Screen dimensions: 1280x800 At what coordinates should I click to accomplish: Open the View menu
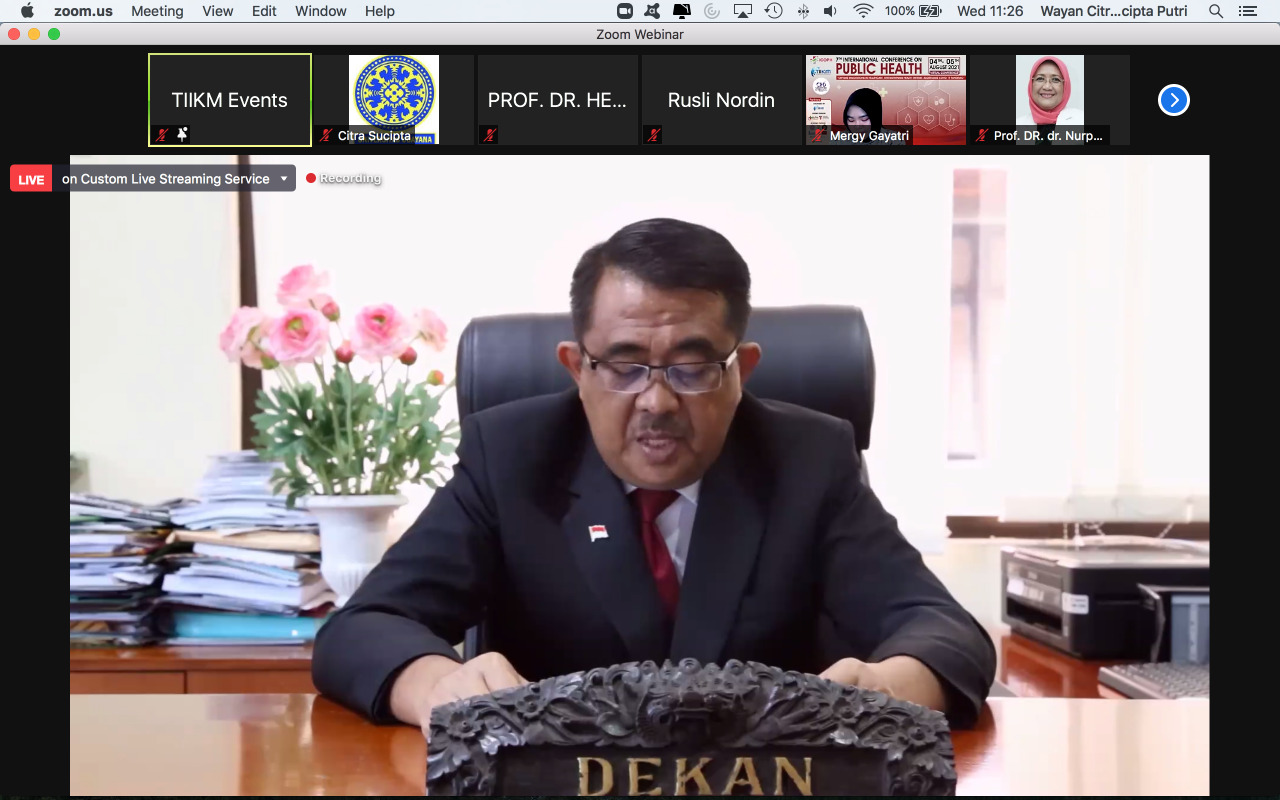tap(217, 11)
